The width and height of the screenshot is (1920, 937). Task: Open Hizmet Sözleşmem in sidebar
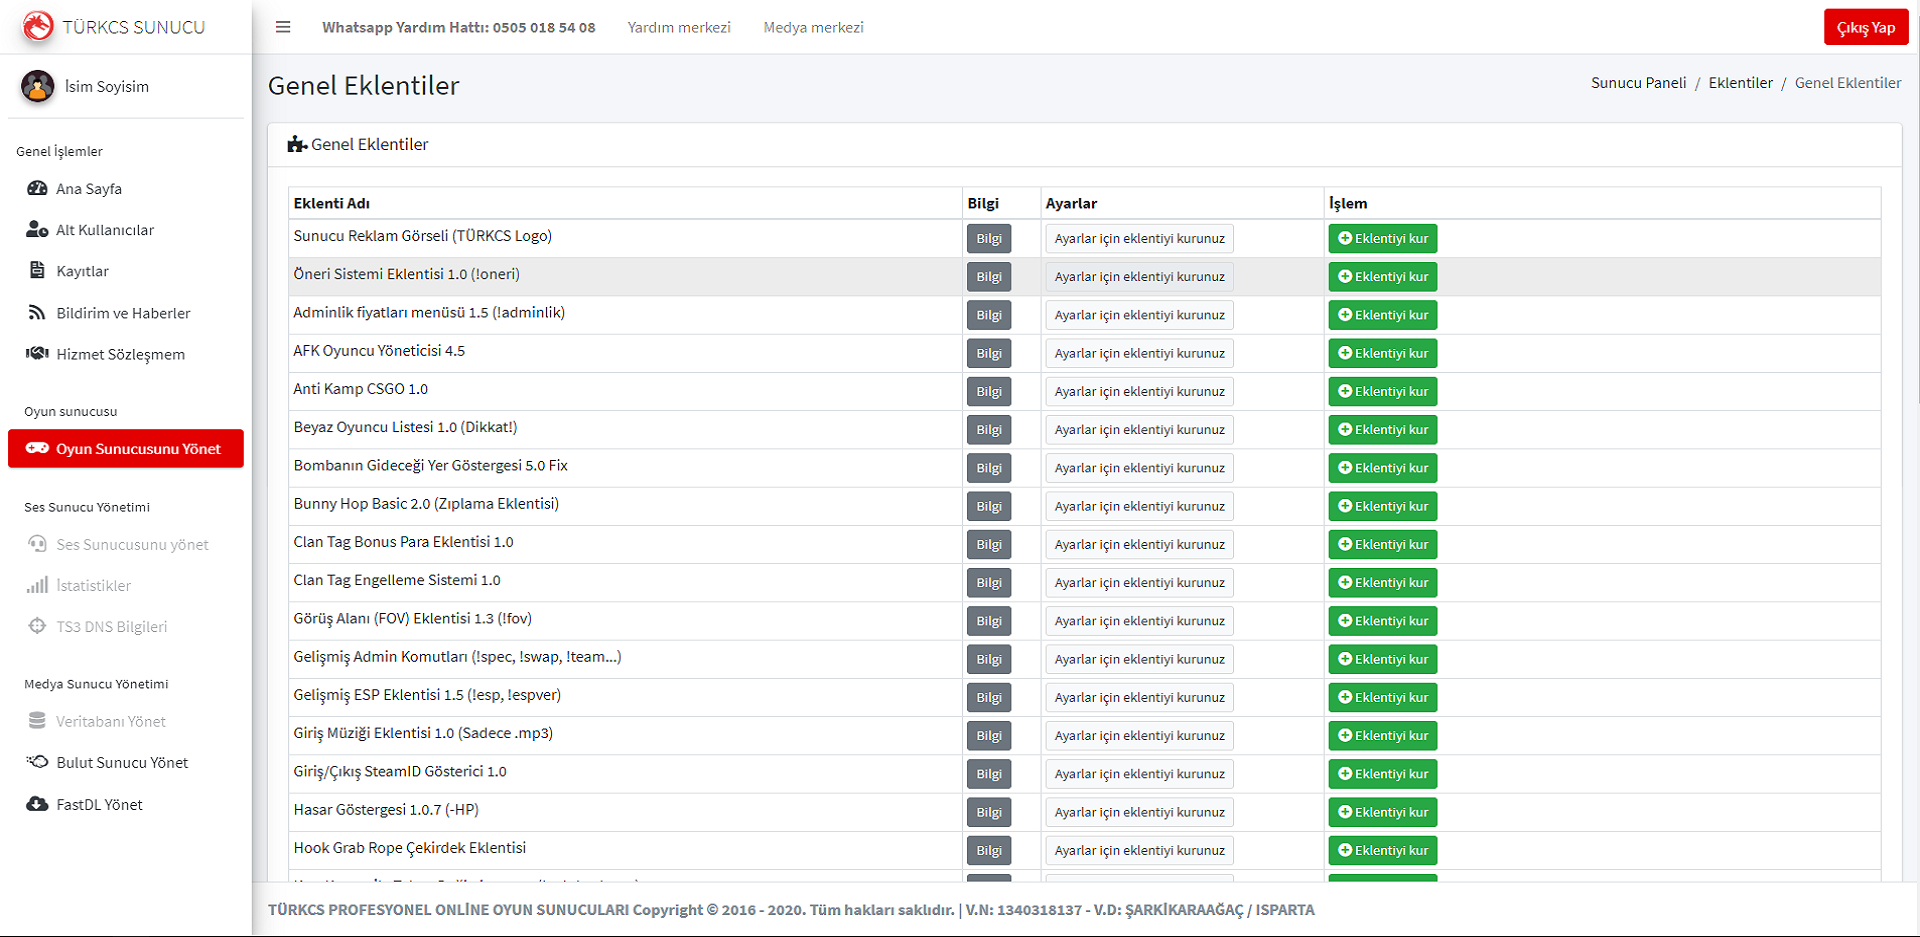[120, 354]
